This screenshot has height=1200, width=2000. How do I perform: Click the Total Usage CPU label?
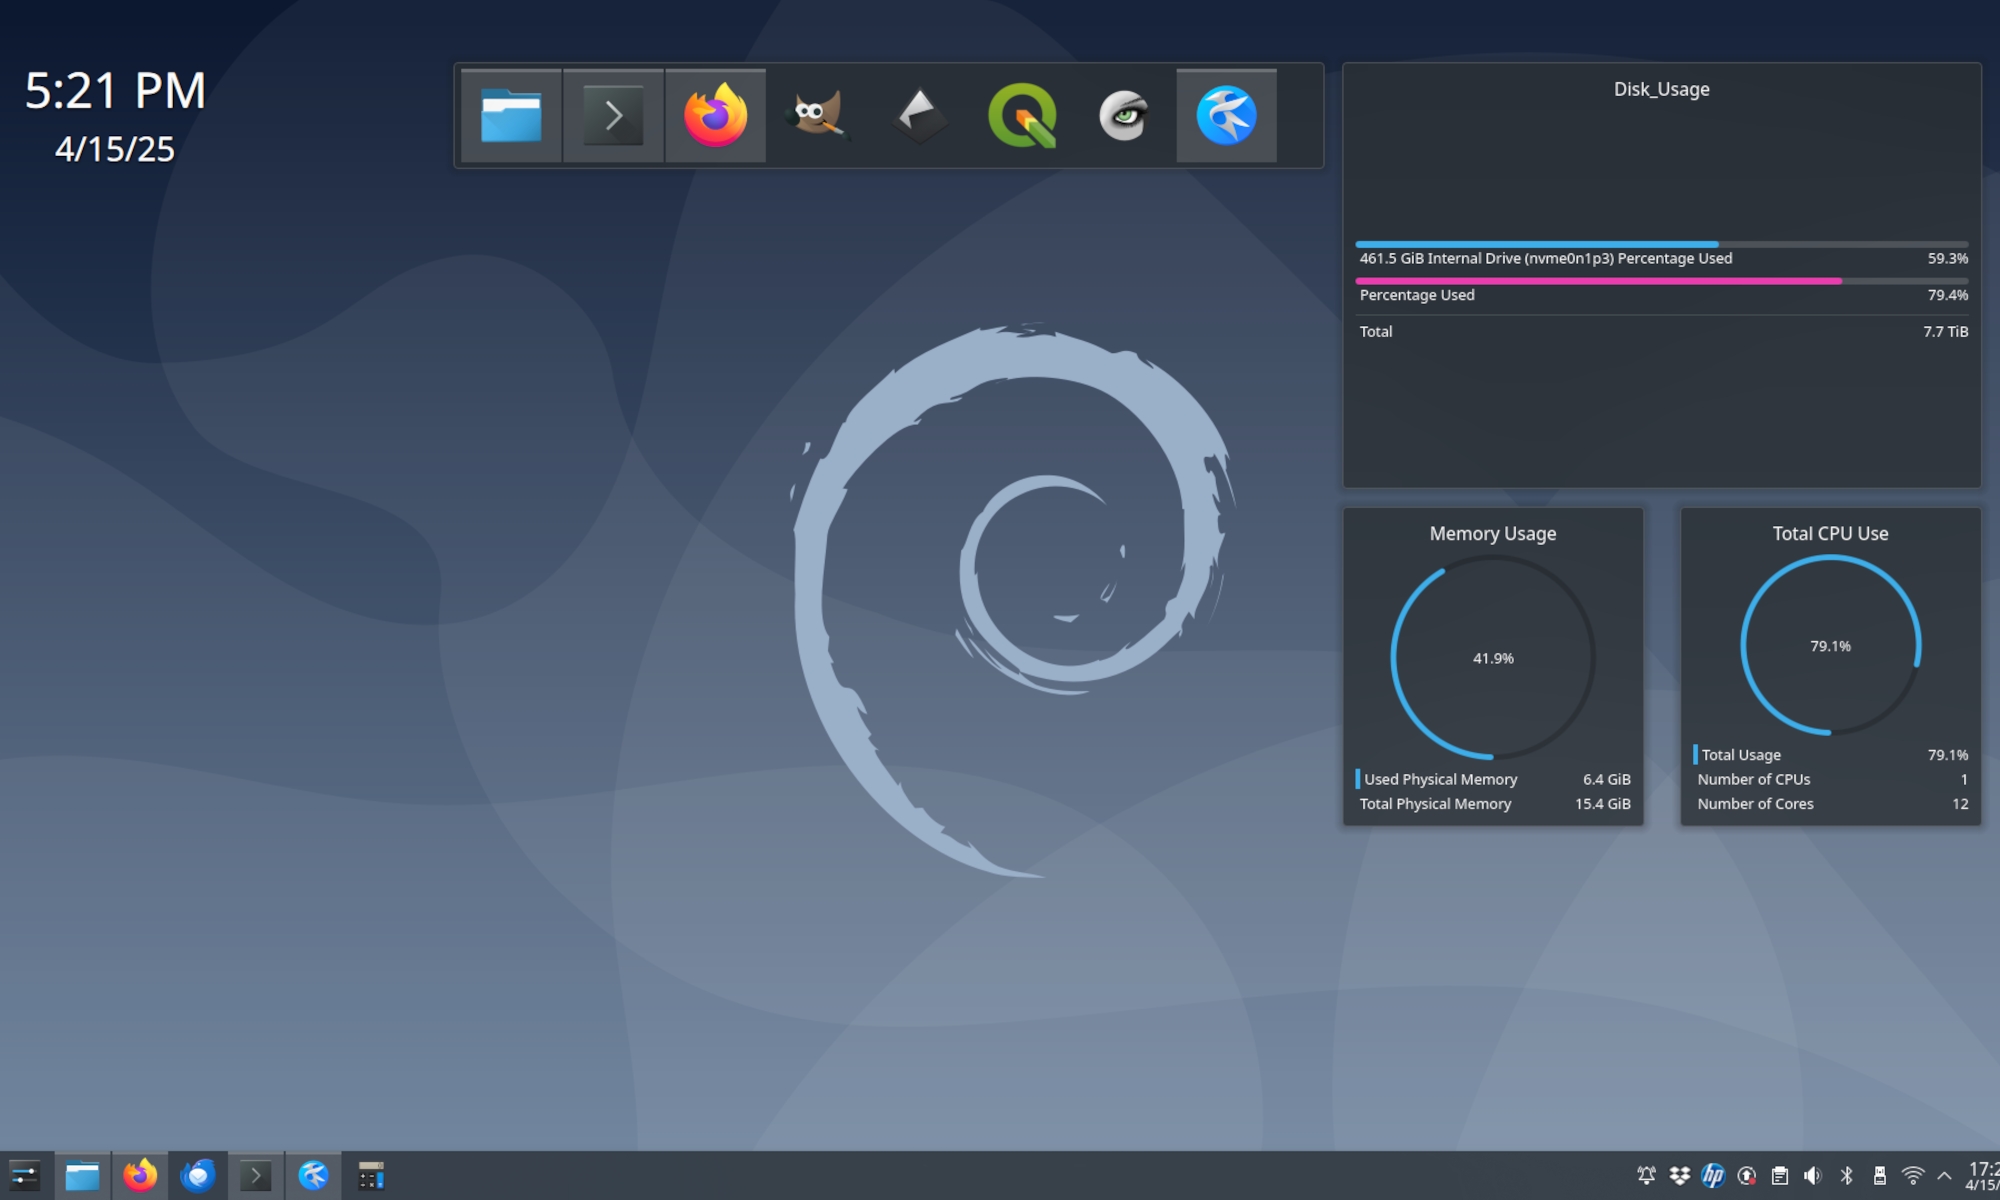1741,755
